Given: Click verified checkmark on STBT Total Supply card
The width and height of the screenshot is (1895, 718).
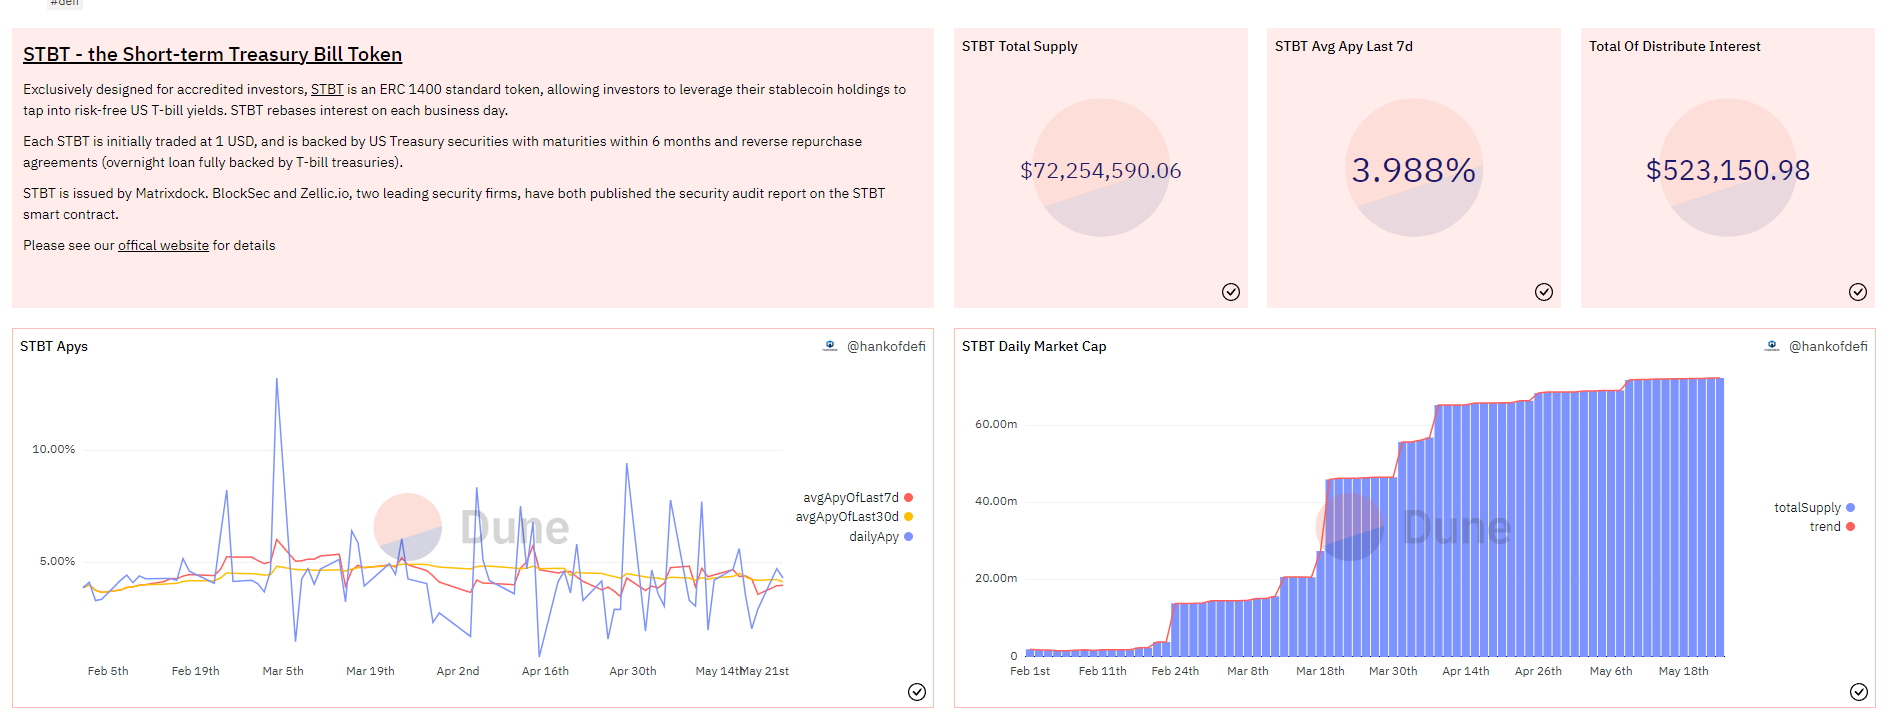Looking at the screenshot, I should [x=1231, y=292].
